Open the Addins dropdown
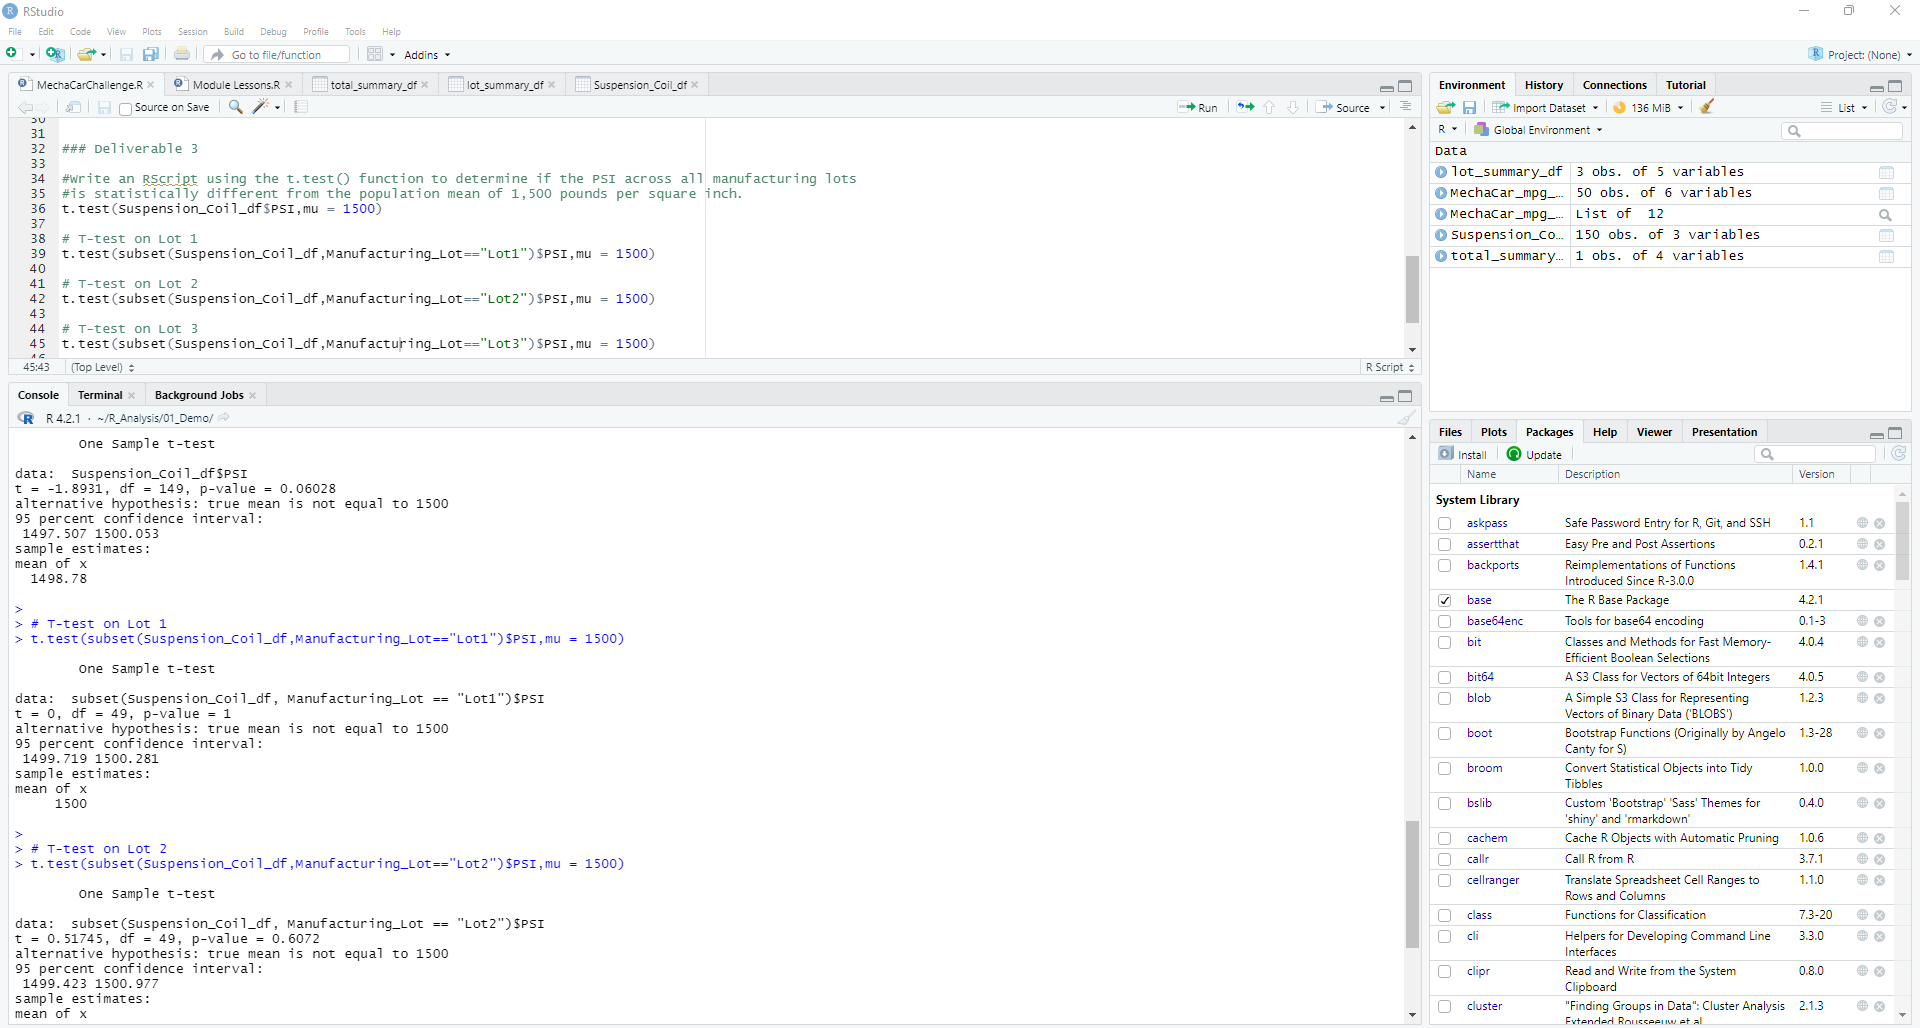 pyautogui.click(x=427, y=55)
